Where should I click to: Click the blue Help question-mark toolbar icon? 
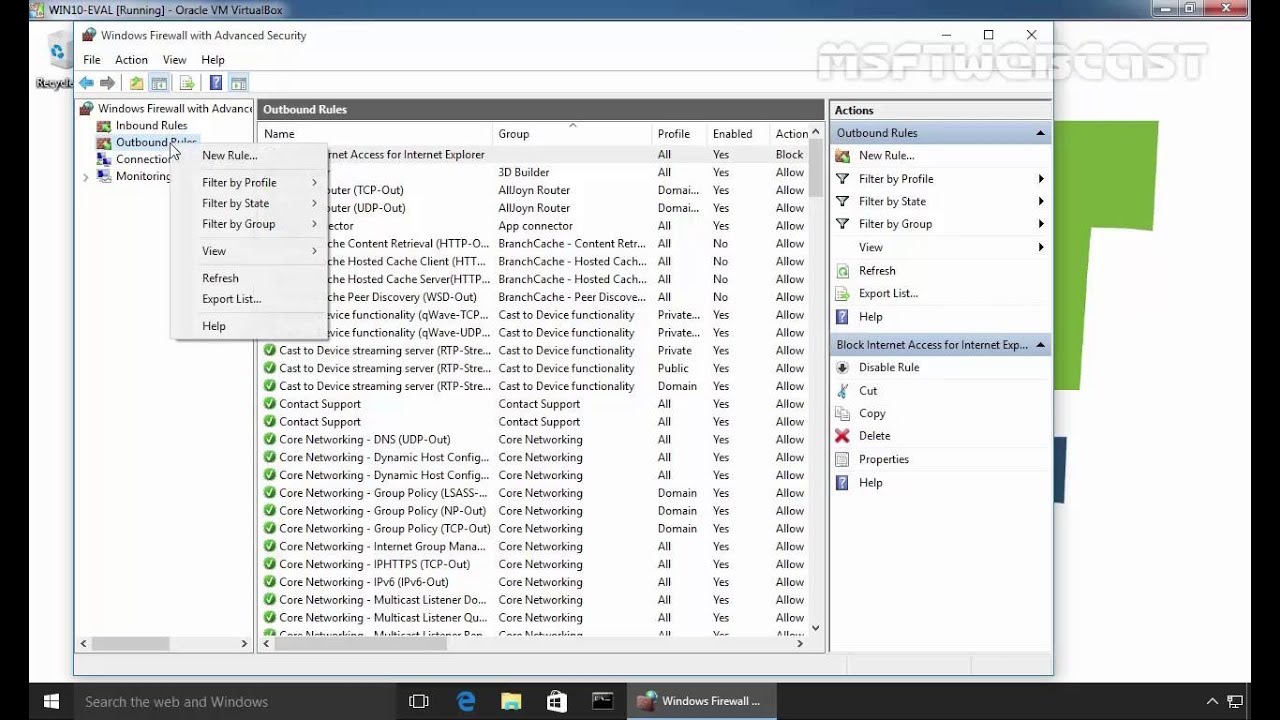pos(215,83)
